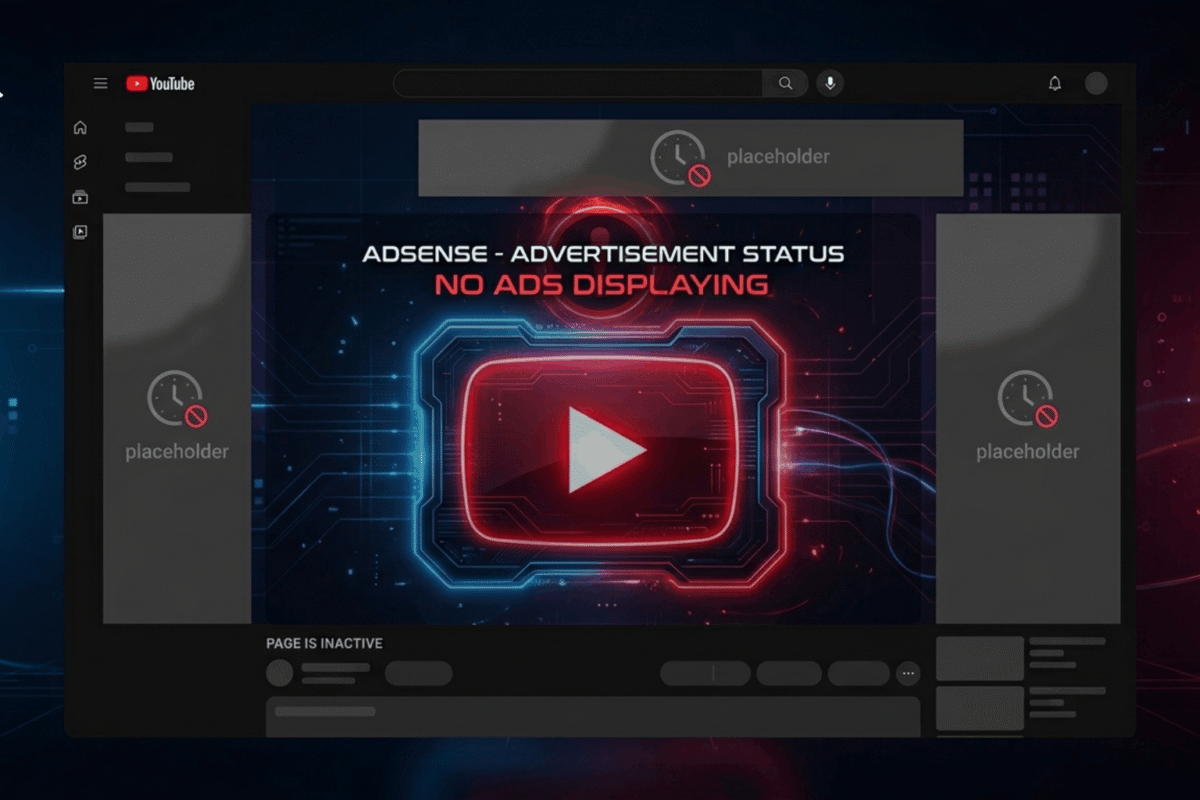Start a voice search with the microphone icon

[x=830, y=84]
